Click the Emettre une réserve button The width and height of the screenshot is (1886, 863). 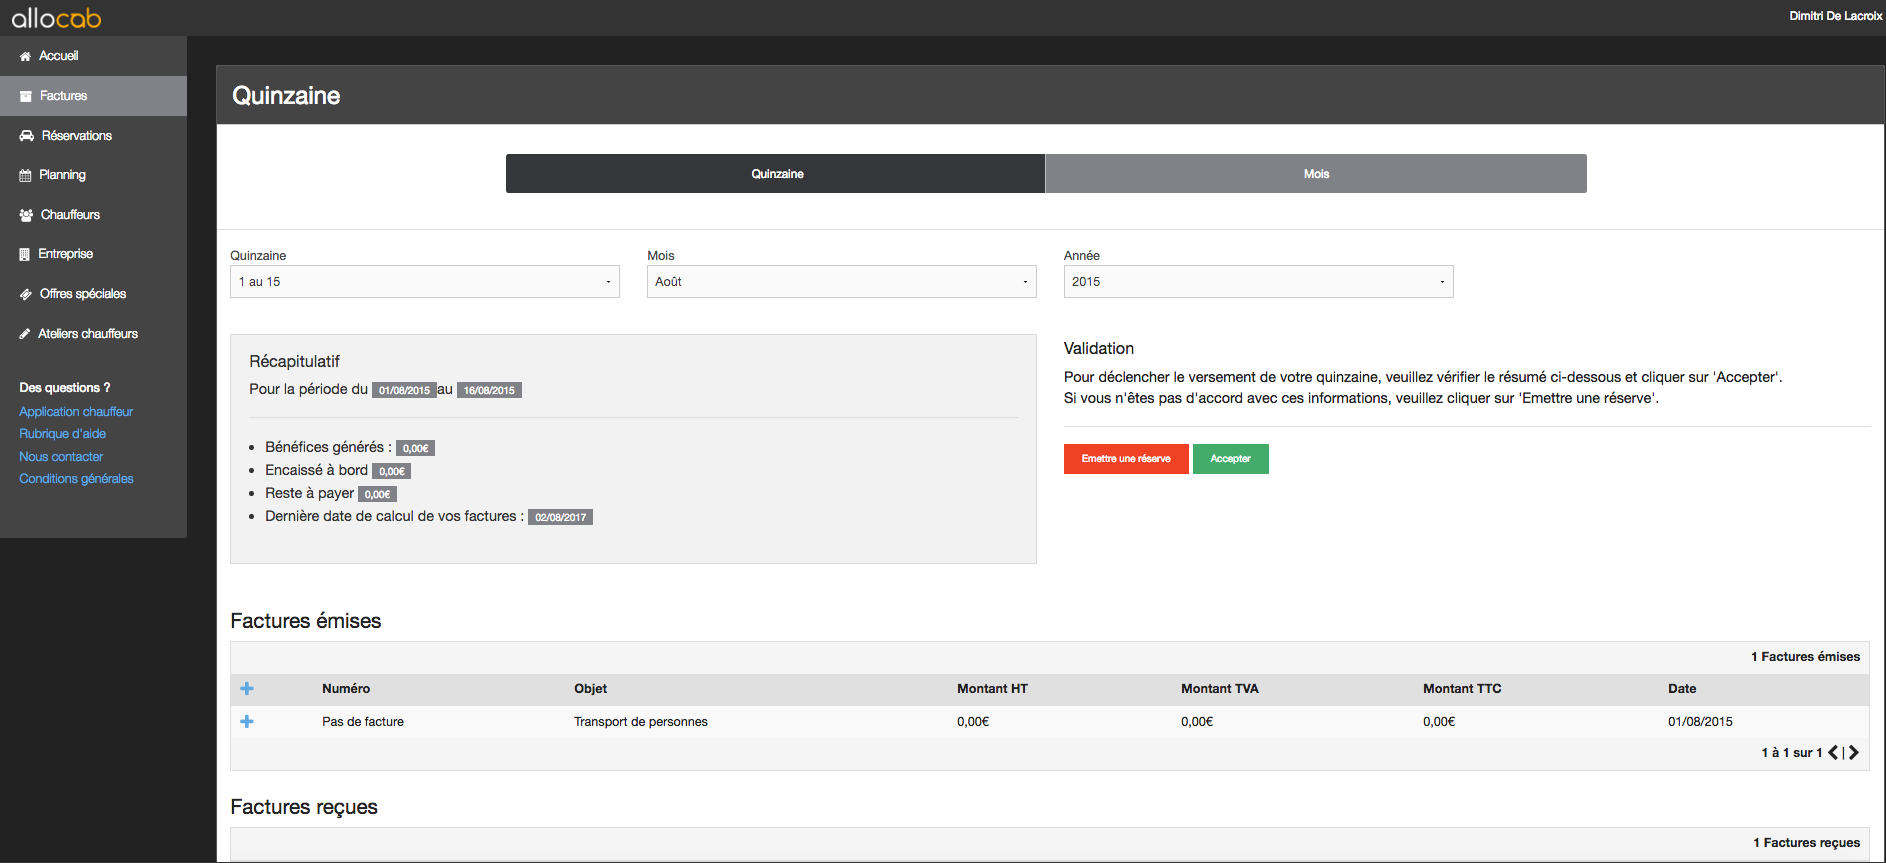[x=1126, y=459]
